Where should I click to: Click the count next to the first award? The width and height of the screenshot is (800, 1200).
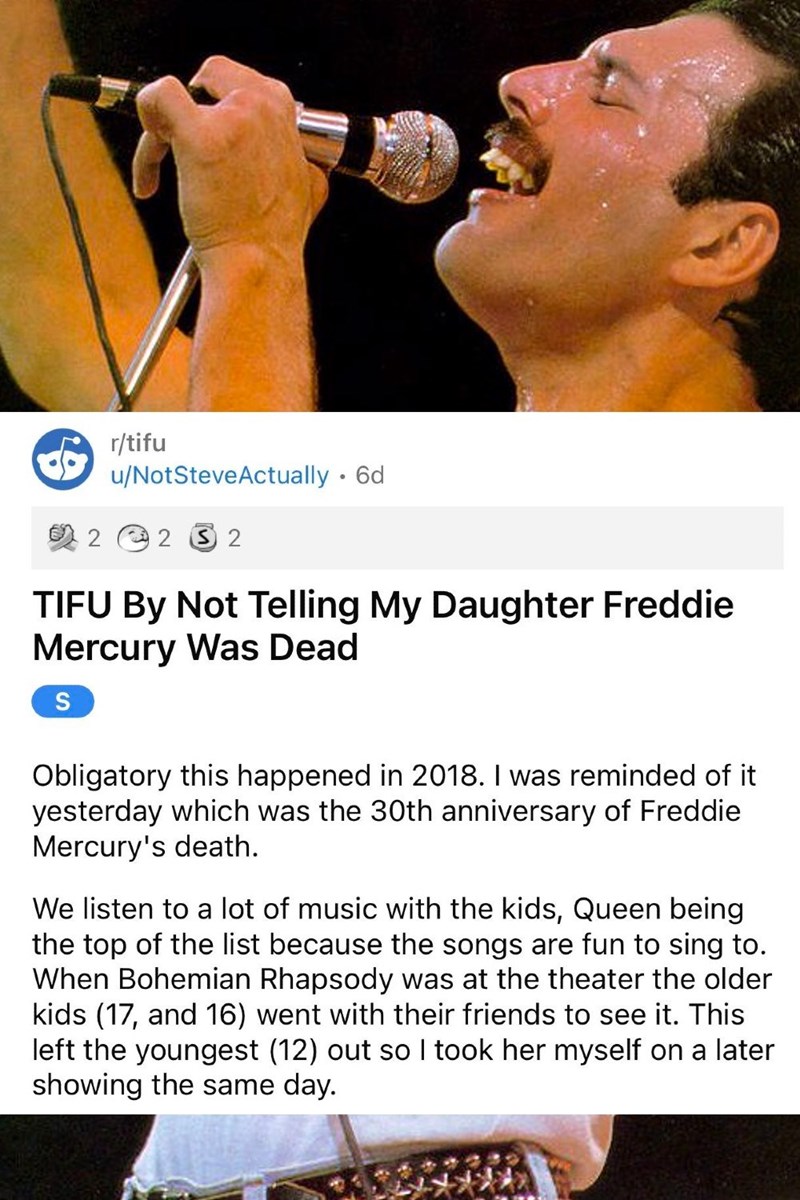[x=95, y=540]
